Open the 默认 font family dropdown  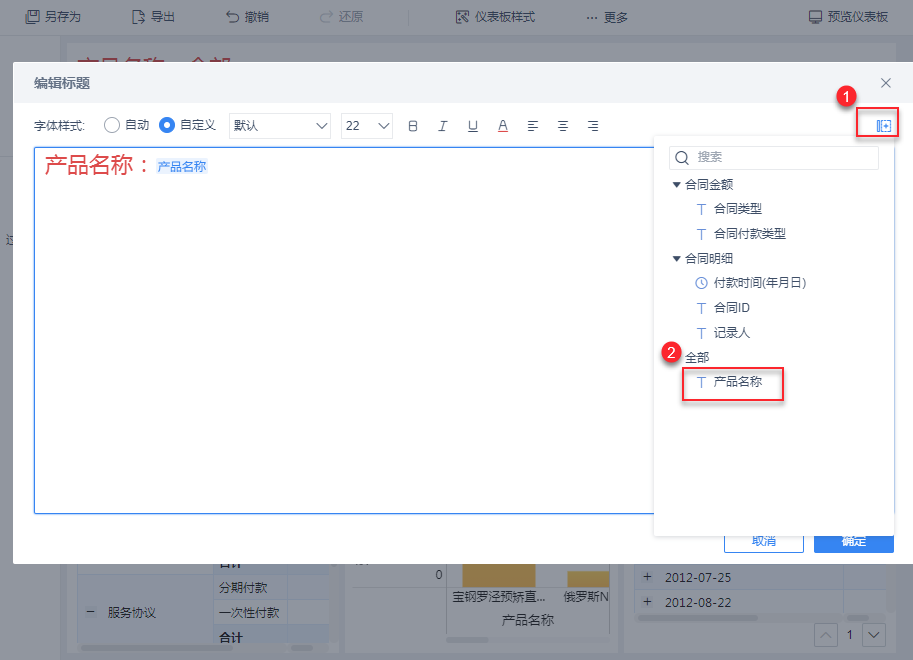pos(280,126)
